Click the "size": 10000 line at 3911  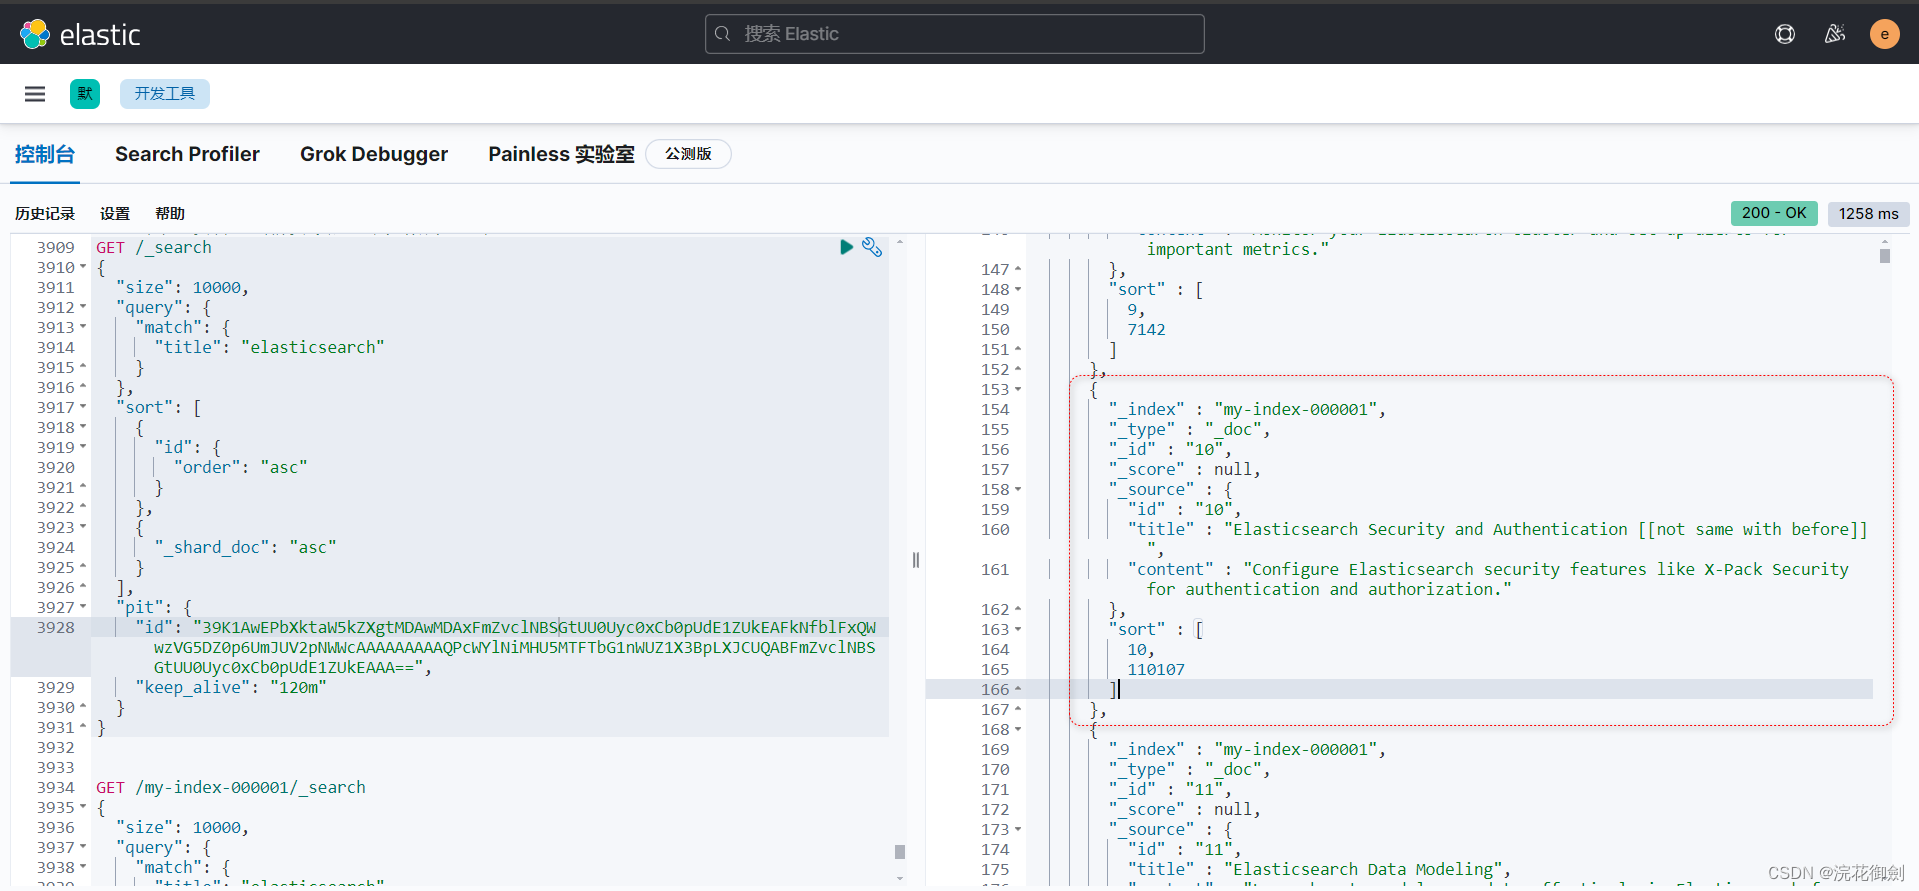[x=182, y=287]
